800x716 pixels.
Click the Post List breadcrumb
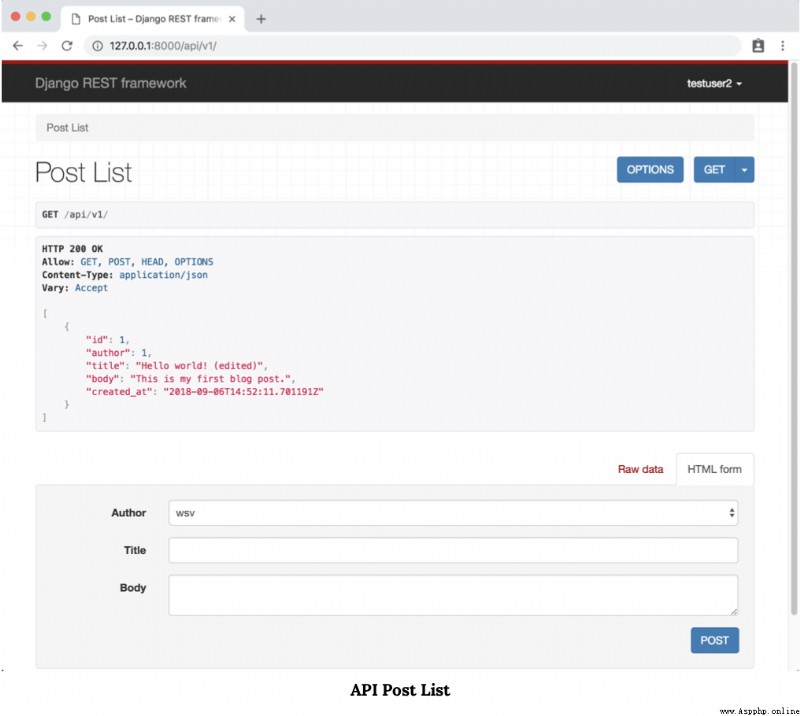[67, 128]
